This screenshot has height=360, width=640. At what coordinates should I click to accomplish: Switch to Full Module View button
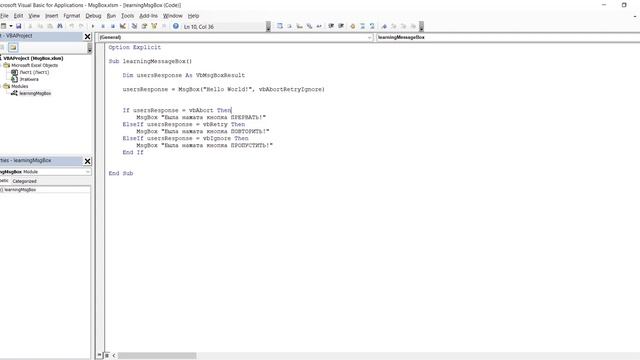point(107,356)
